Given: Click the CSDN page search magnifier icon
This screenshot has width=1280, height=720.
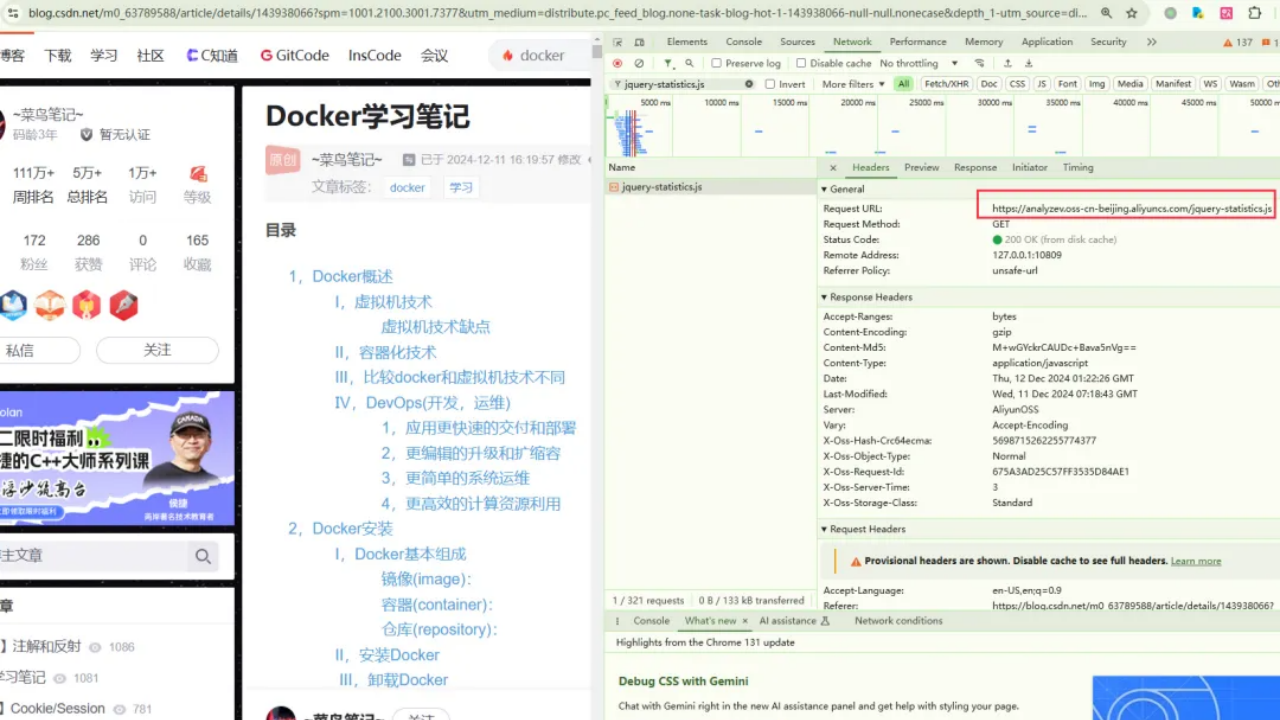Looking at the screenshot, I should coord(203,556).
